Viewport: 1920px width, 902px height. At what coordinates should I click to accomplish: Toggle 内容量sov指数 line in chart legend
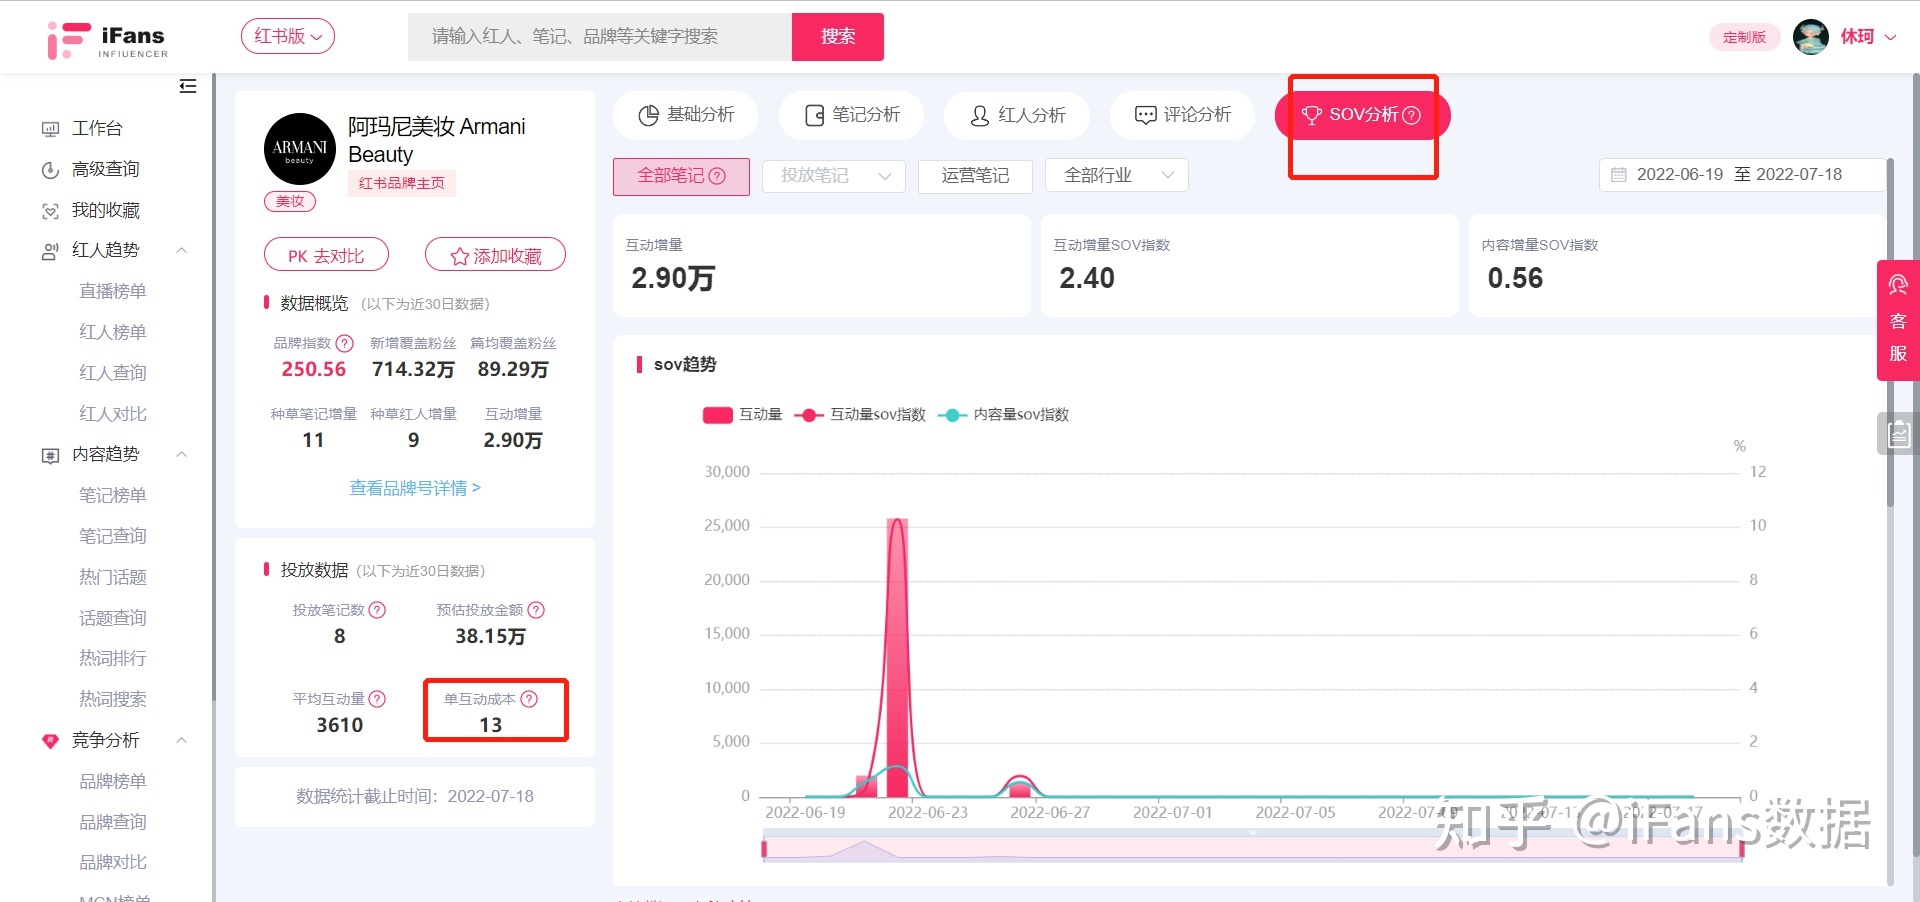coord(1004,415)
